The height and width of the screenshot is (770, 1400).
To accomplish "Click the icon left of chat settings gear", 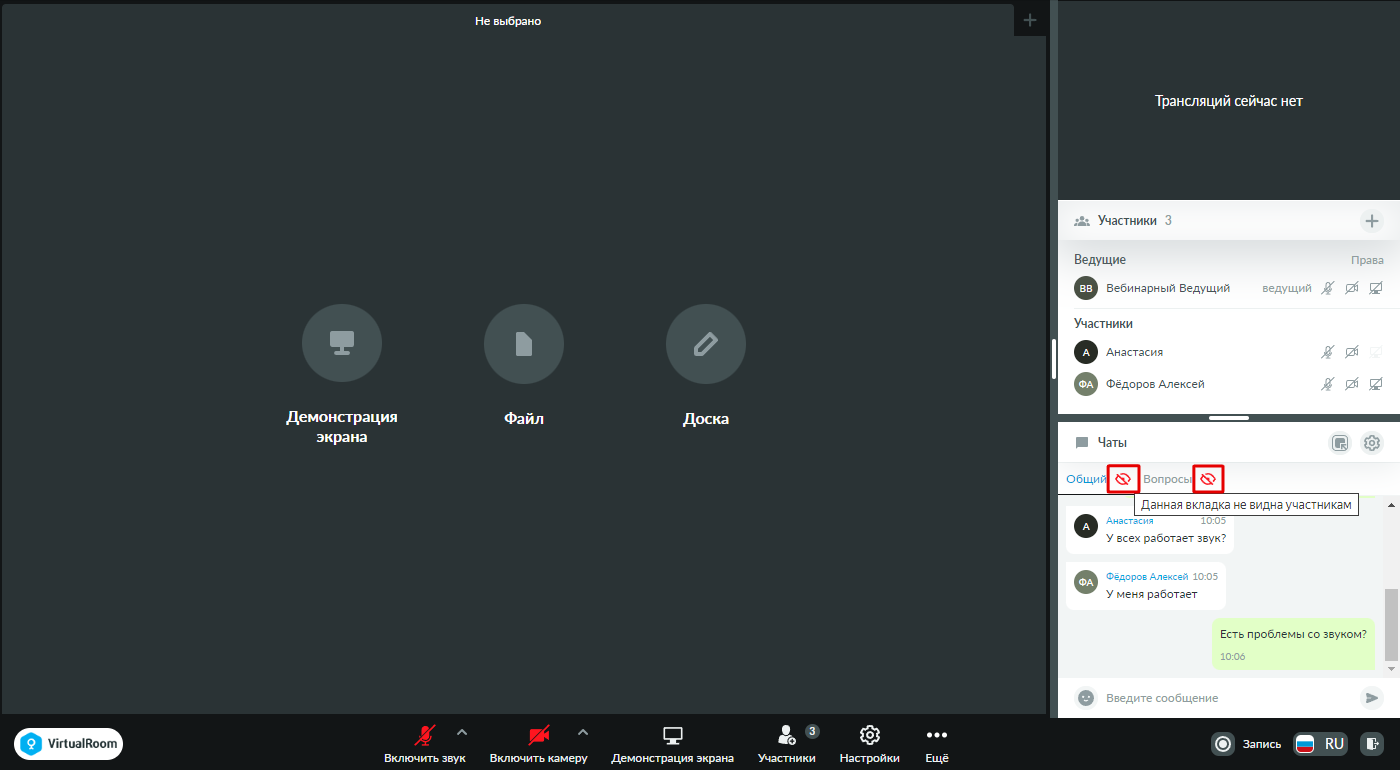I will (1340, 443).
